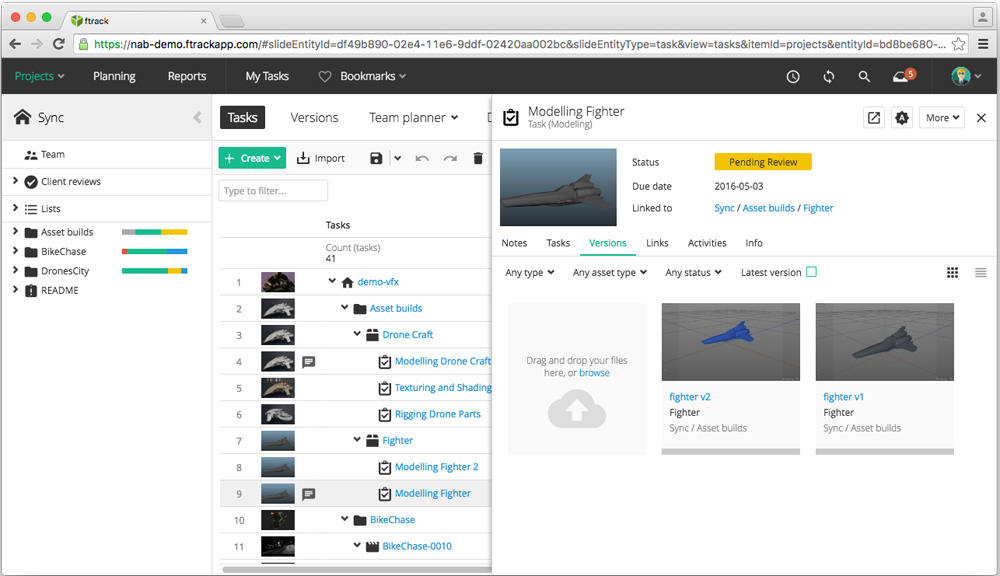
Task: Click the Sync project home icon
Action: pos(22,117)
